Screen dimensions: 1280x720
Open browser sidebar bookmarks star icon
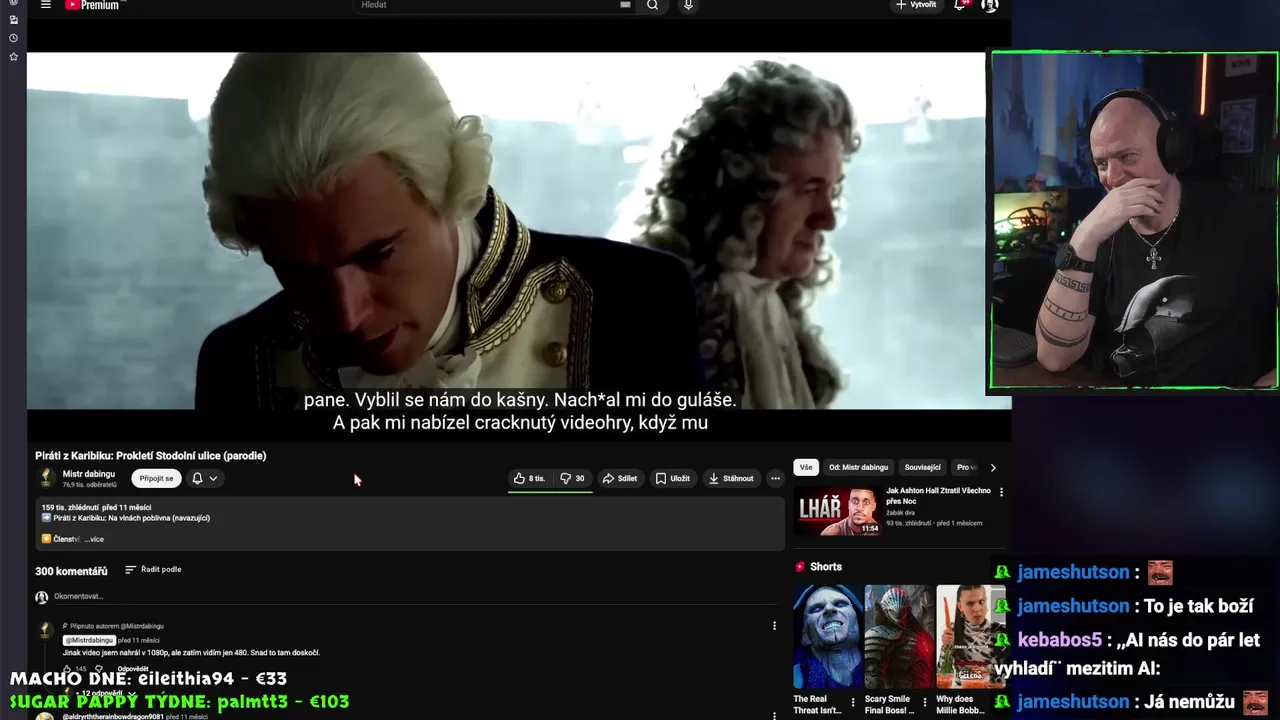(13, 57)
